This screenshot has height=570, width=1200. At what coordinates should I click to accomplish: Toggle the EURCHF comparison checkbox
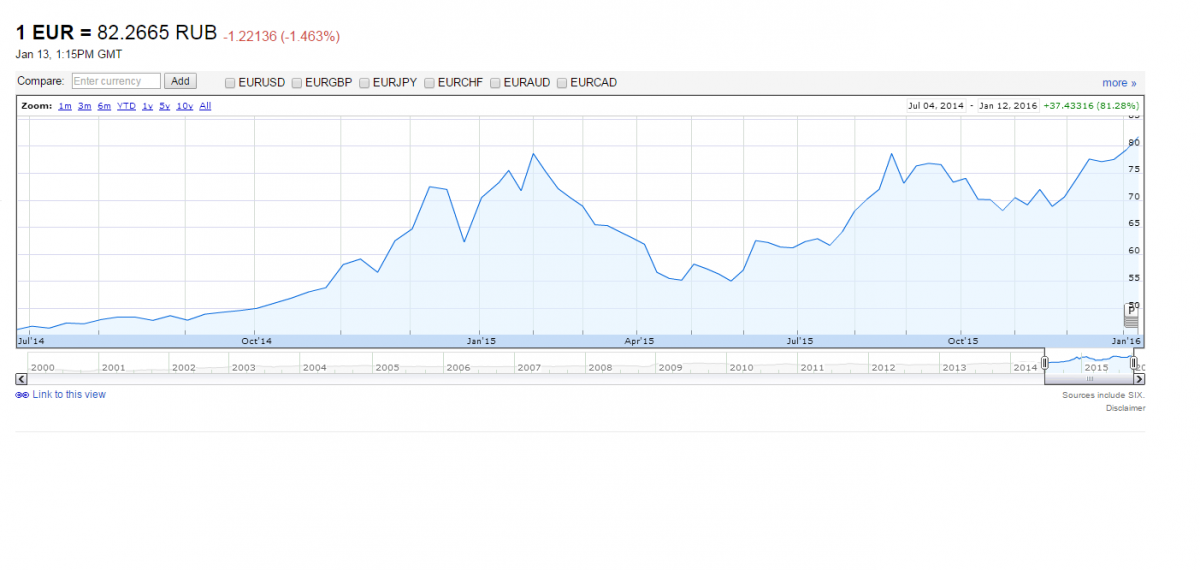click(x=429, y=83)
